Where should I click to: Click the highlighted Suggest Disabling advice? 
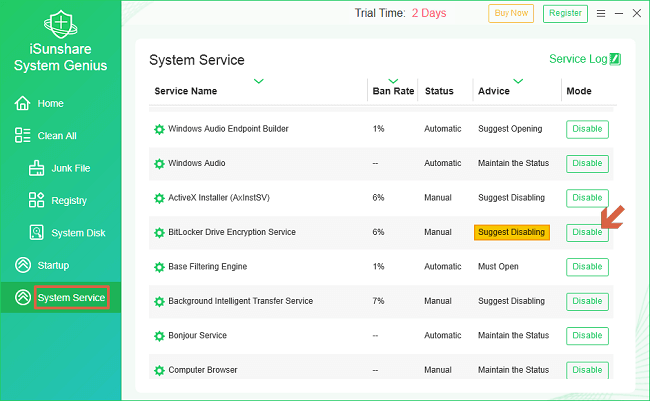coord(512,232)
